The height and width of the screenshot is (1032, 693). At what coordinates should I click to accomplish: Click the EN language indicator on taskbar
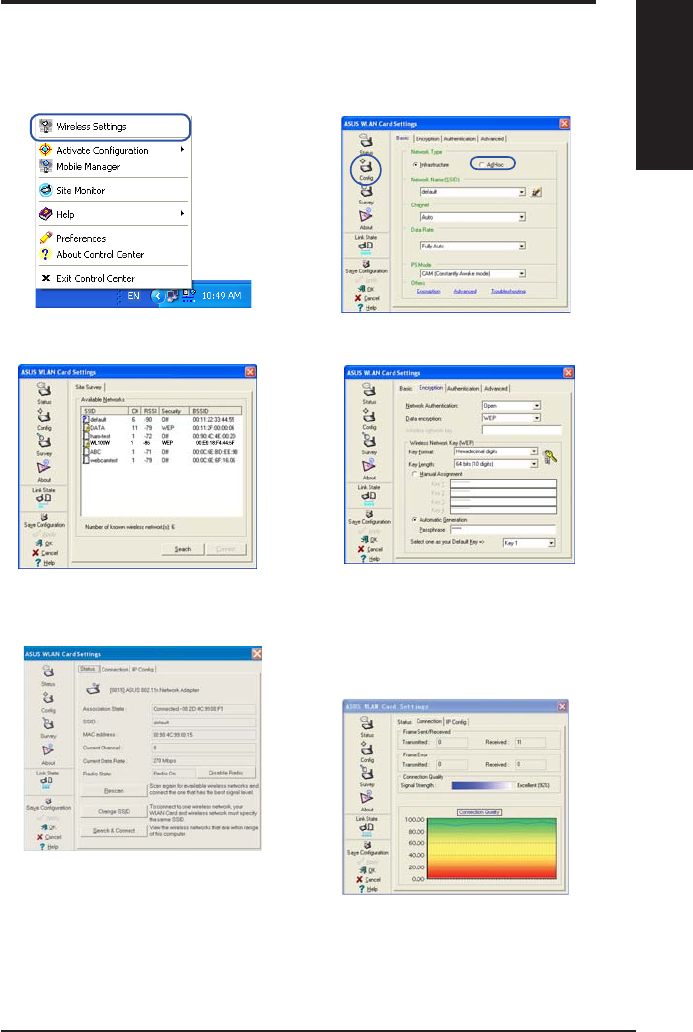click(134, 296)
